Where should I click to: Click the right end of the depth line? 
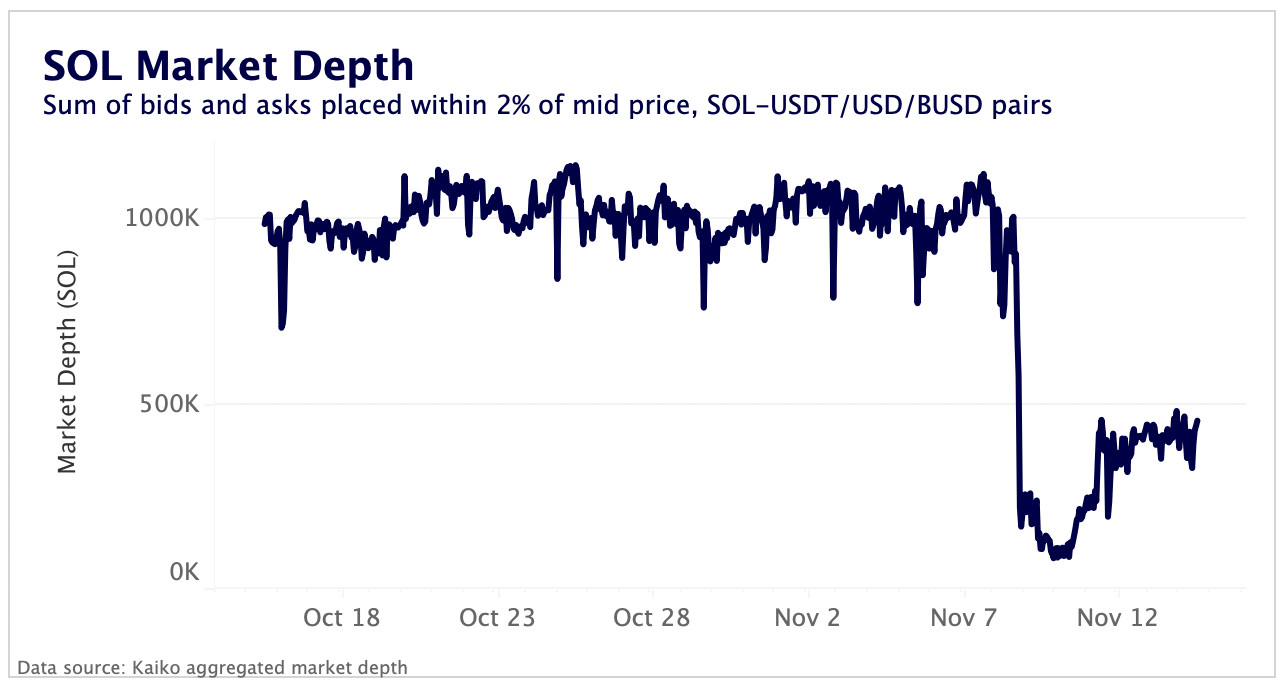click(1197, 422)
